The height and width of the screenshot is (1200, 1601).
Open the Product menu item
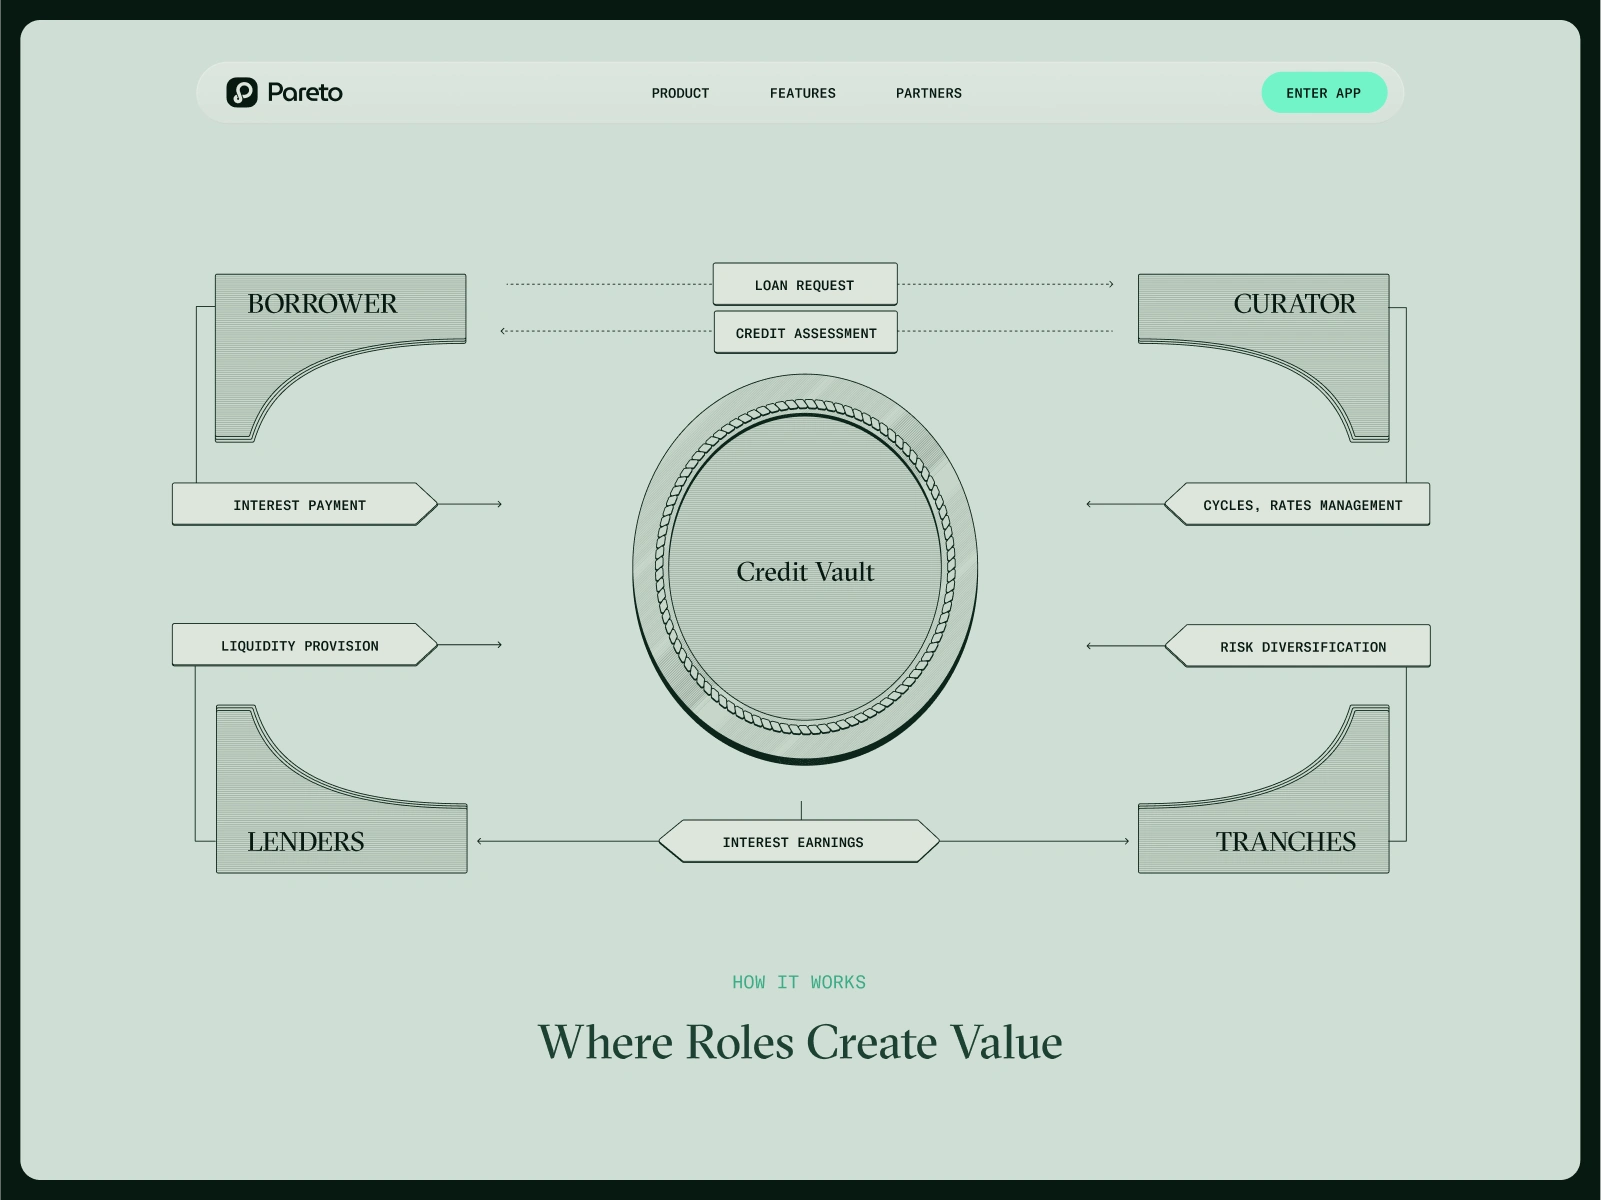[x=680, y=93]
